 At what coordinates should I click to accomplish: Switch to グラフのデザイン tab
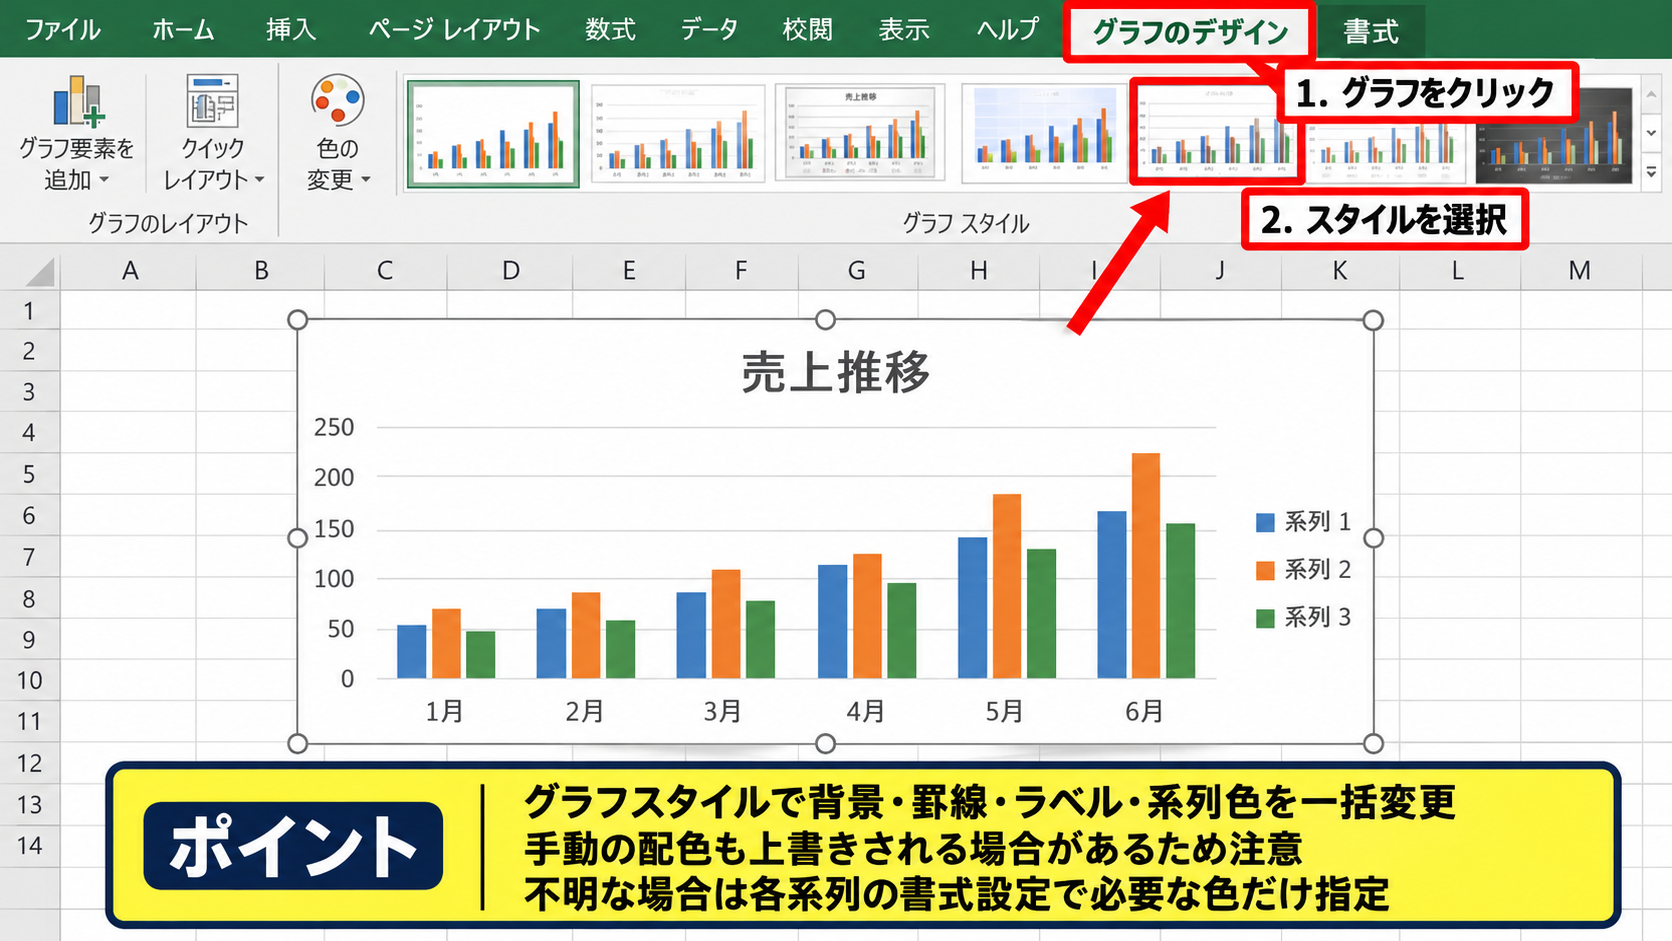pyautogui.click(x=1189, y=32)
